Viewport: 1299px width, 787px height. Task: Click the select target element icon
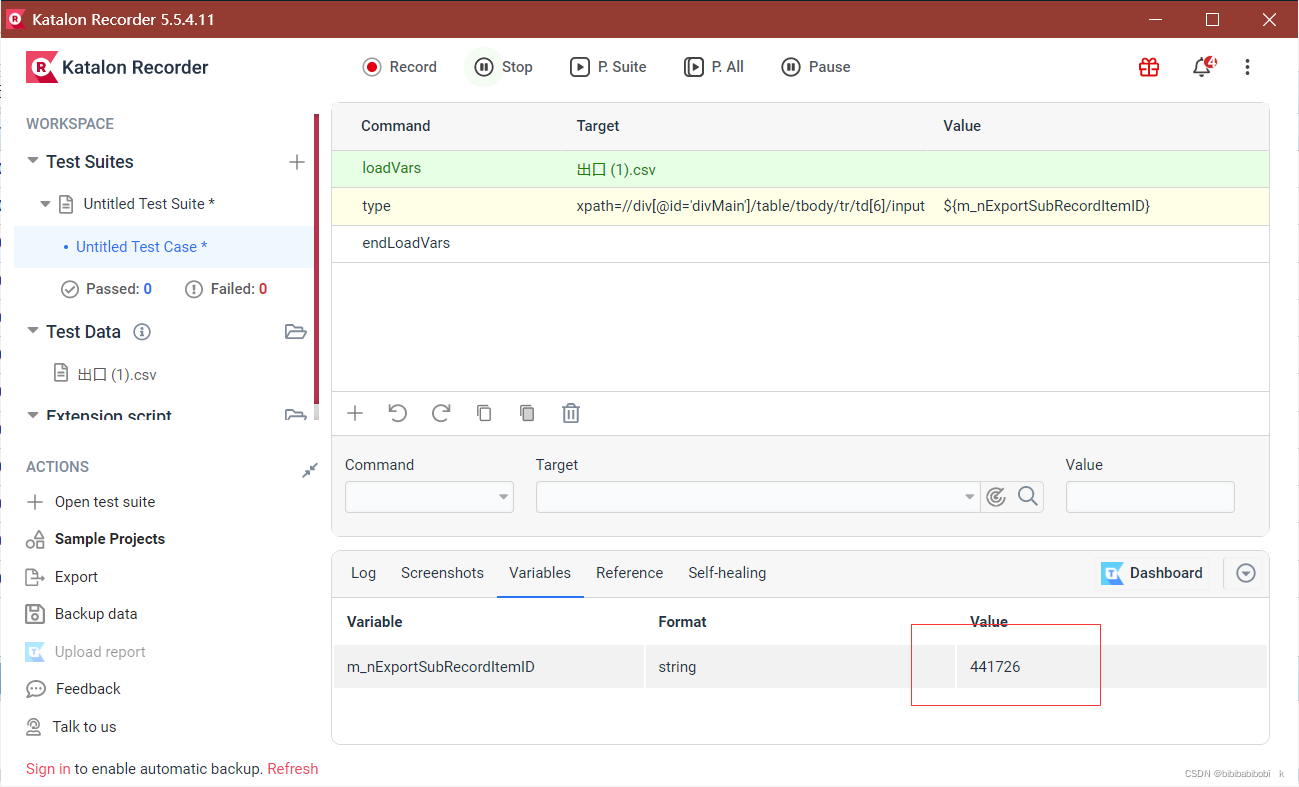995,497
